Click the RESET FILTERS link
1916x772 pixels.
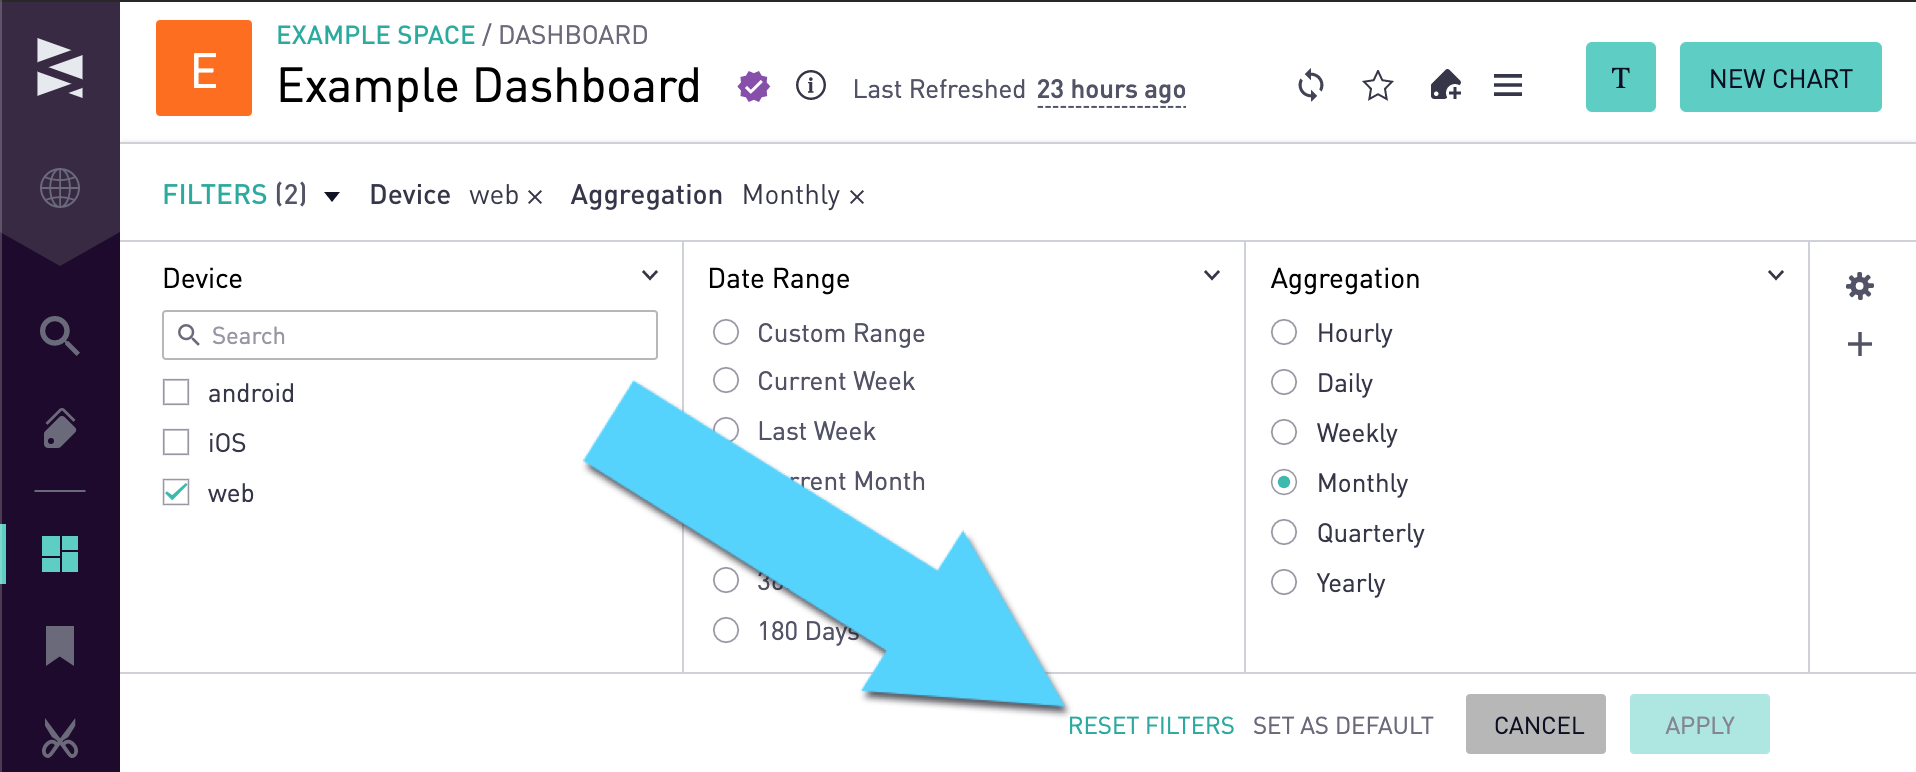pos(1151,725)
